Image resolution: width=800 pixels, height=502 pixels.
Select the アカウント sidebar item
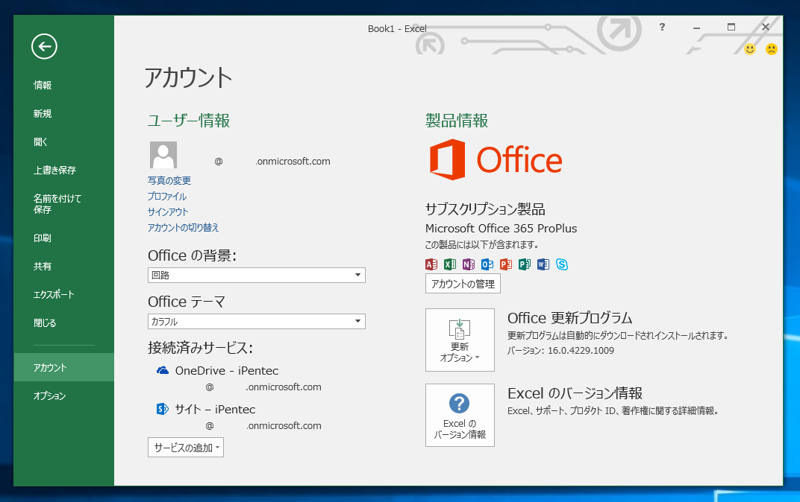(x=64, y=367)
